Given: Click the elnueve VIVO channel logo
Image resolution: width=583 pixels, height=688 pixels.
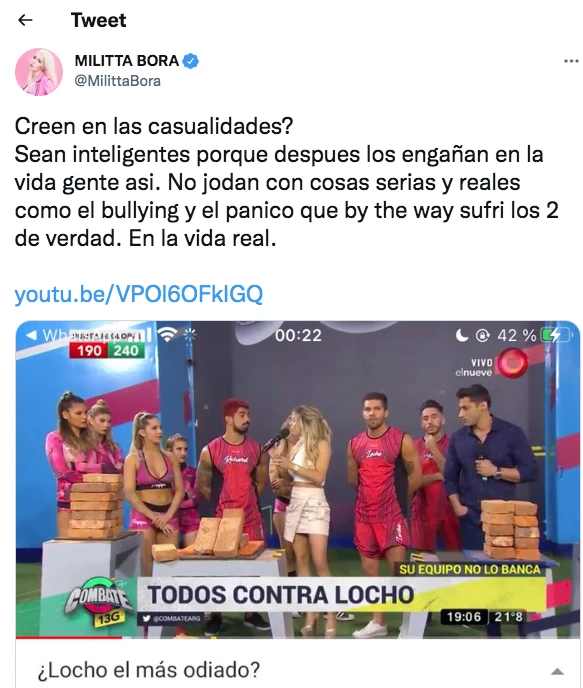Looking at the screenshot, I should point(492,364).
